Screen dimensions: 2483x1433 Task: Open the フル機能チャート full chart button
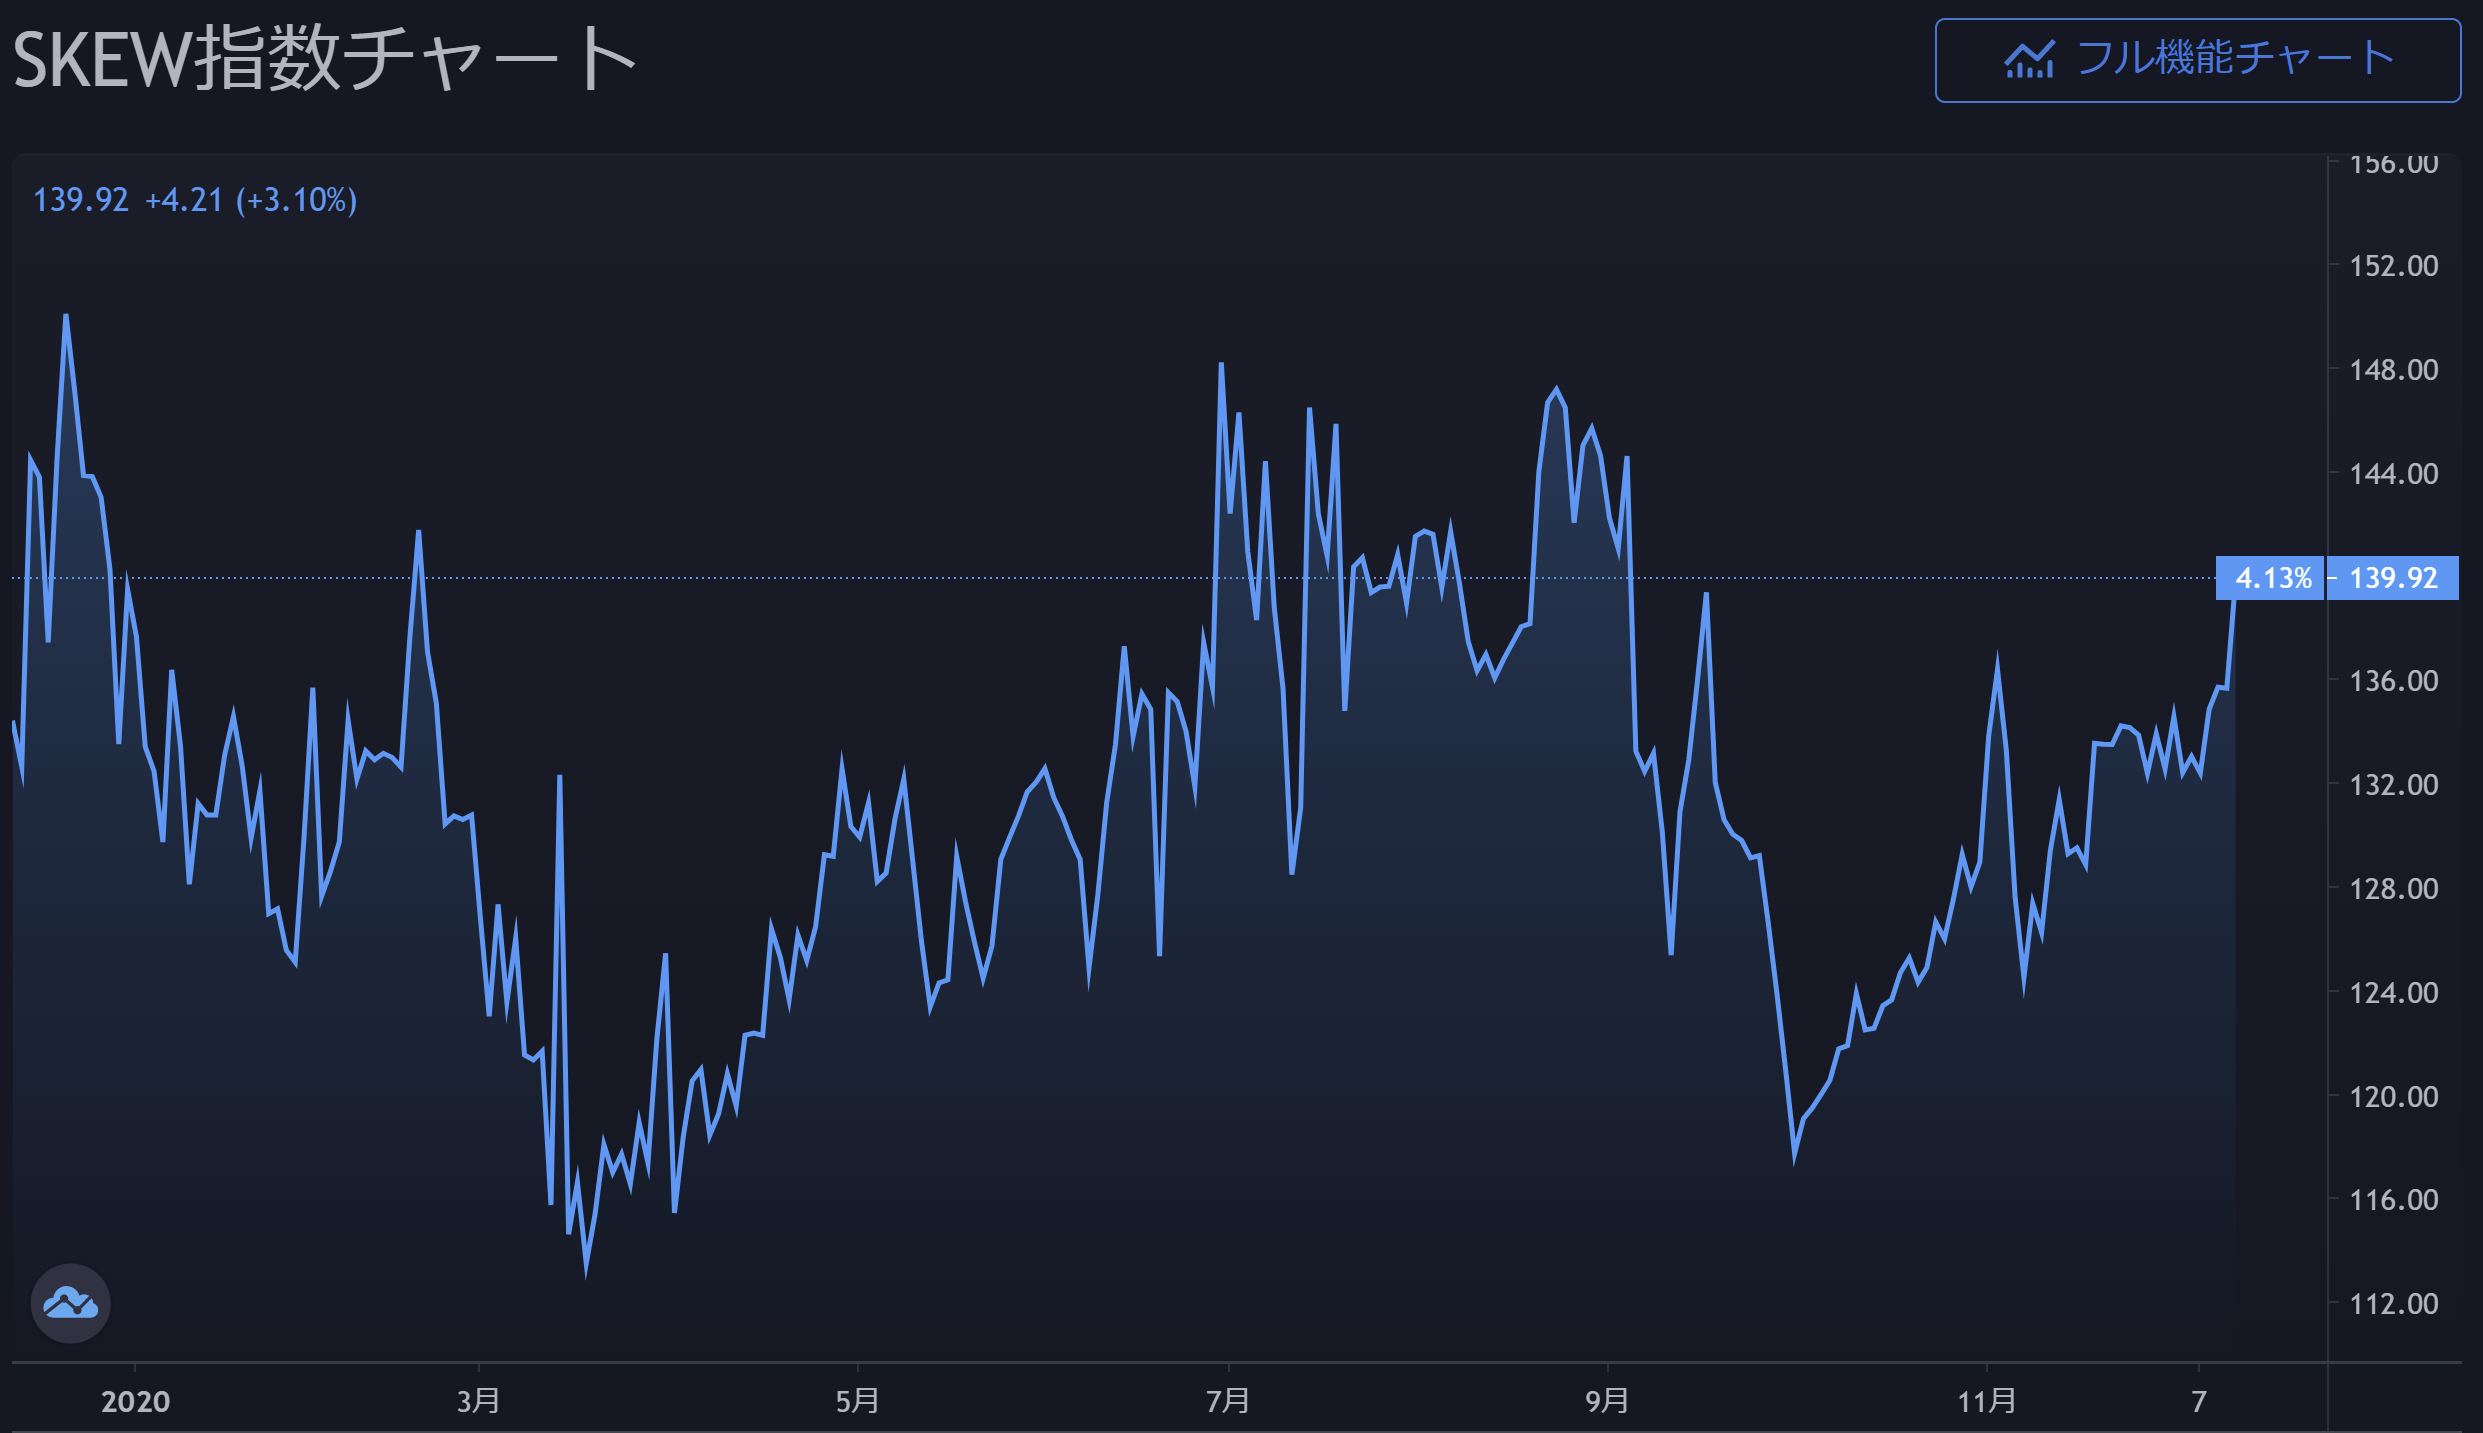coord(2197,60)
